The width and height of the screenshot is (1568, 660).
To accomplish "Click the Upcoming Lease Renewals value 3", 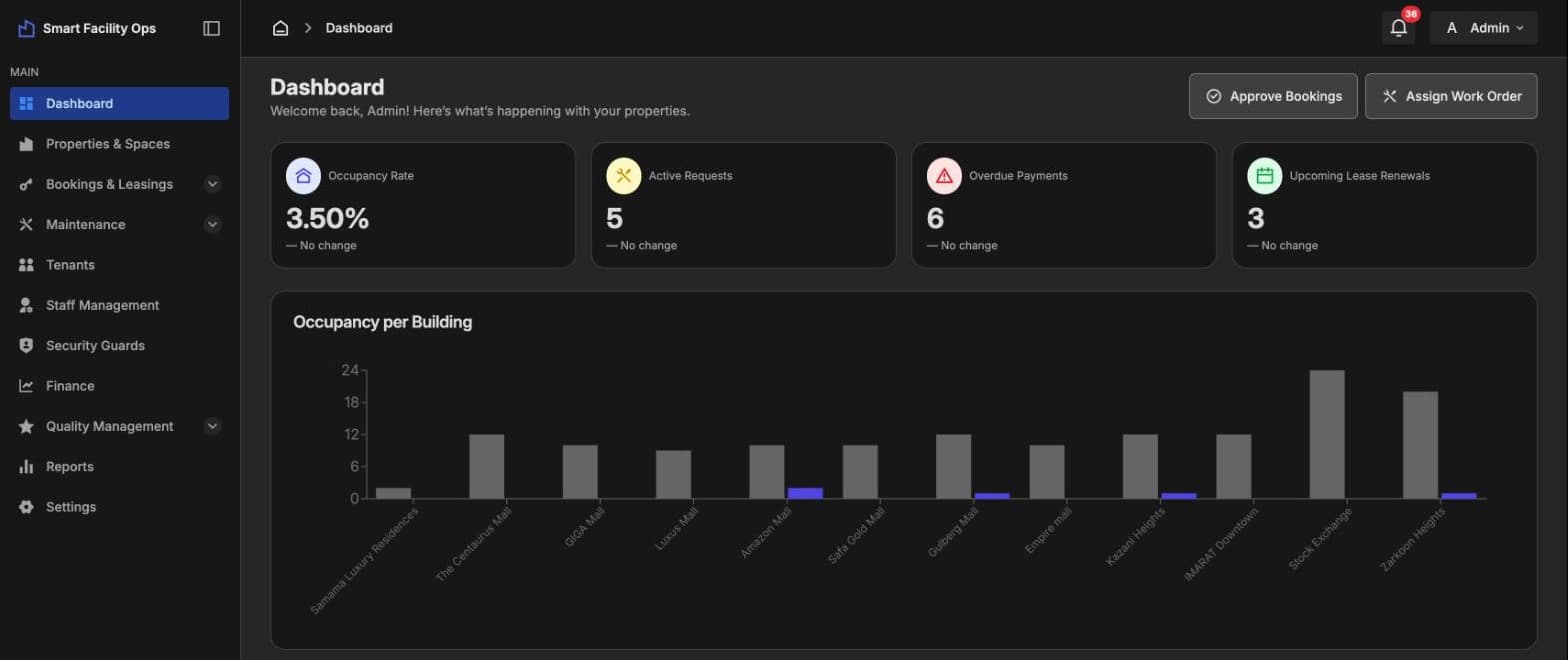I will pyautogui.click(x=1255, y=218).
